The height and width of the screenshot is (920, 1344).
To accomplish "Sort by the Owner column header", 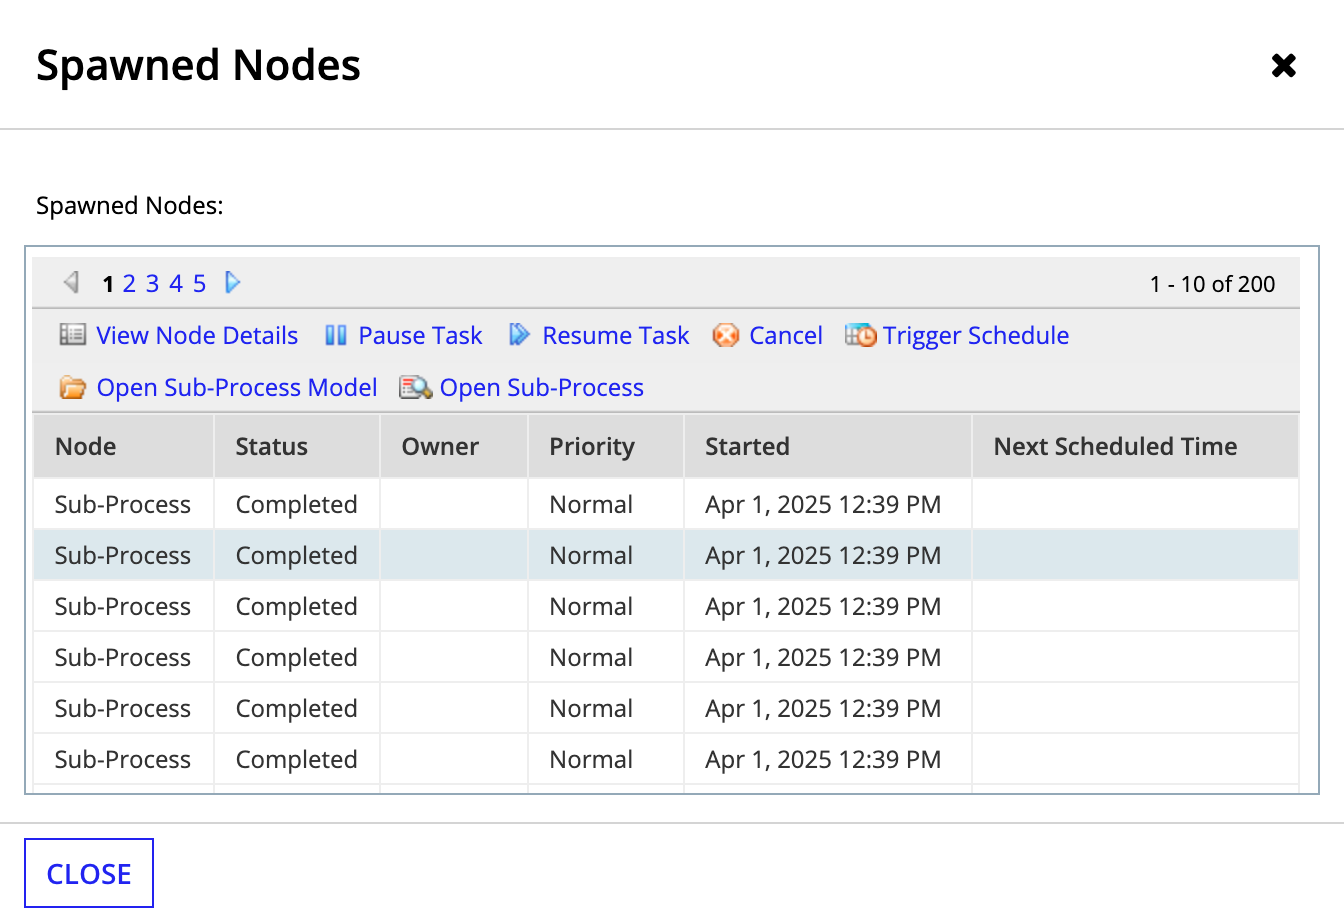I will (454, 446).
